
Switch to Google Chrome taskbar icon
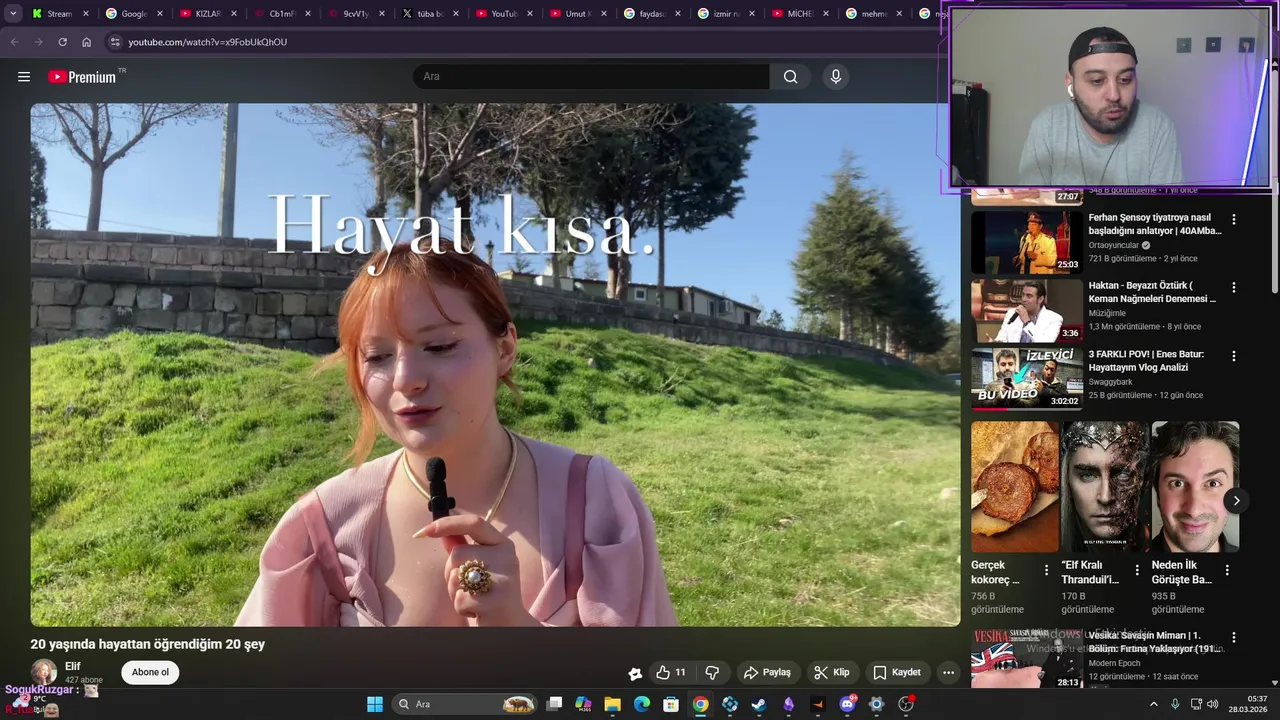click(701, 704)
